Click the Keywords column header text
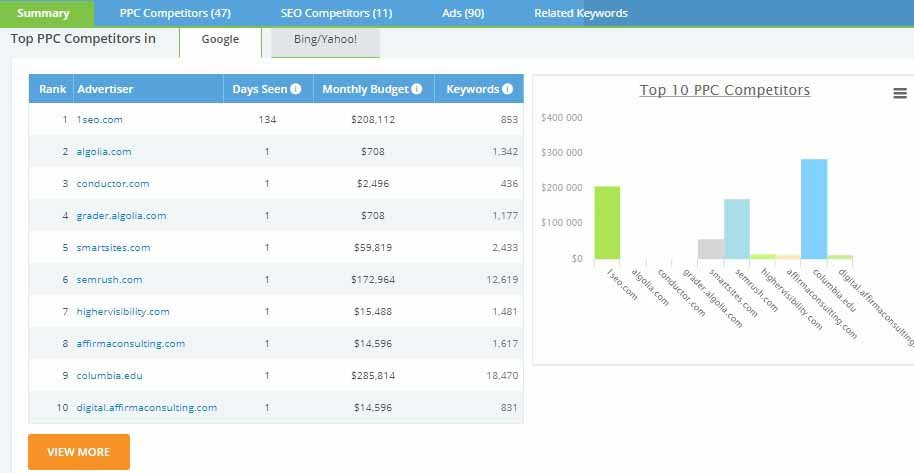Screen dimensions: 914x473 coord(473,89)
